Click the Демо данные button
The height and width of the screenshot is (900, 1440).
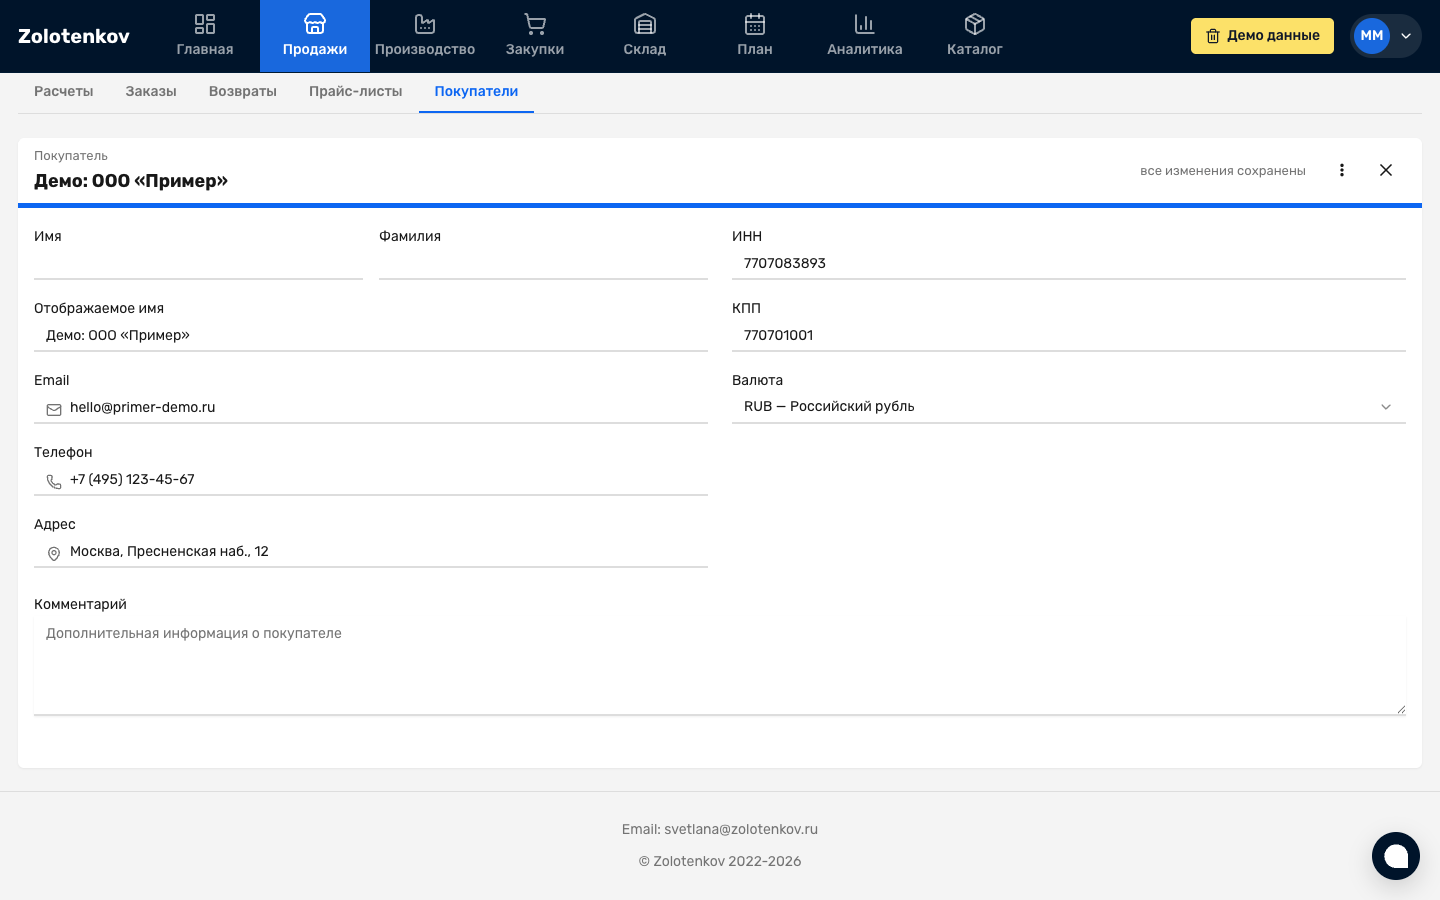pyautogui.click(x=1261, y=36)
